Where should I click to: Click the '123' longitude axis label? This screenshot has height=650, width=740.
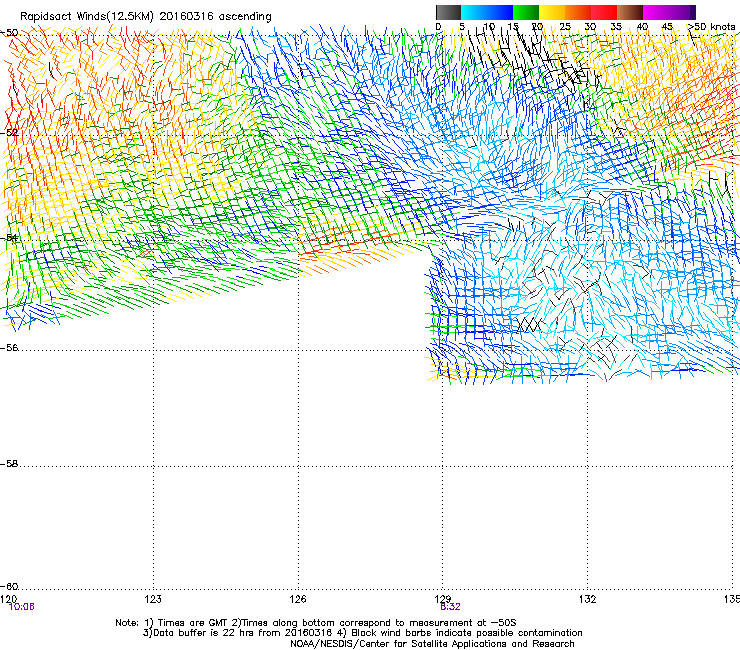coord(153,599)
